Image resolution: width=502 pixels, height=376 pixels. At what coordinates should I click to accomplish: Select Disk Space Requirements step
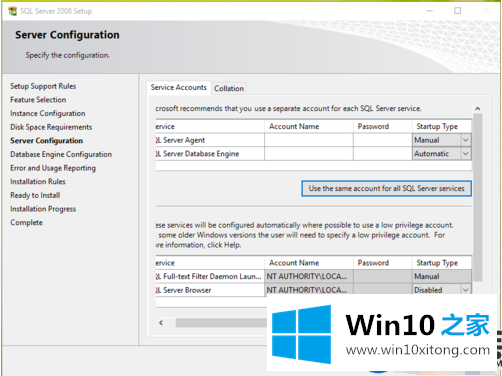pos(51,127)
